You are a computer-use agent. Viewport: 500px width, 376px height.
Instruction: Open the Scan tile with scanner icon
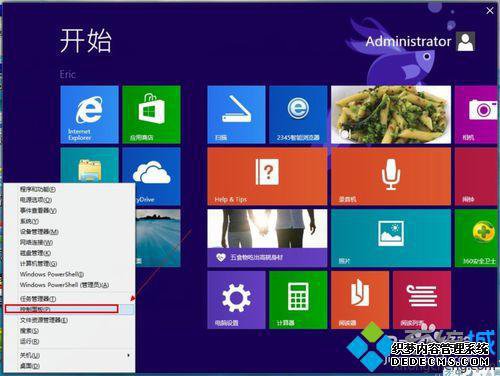click(236, 115)
